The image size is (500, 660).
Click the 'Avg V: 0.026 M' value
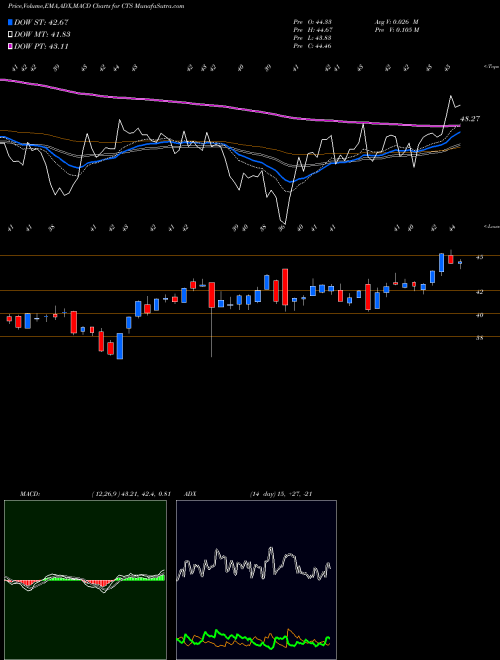point(396,22)
